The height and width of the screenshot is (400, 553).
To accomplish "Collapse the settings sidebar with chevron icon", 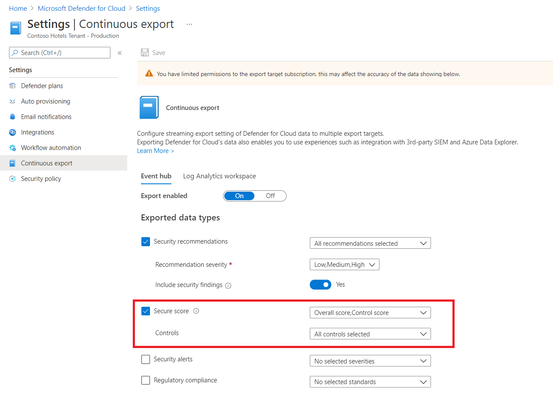I will [x=120, y=53].
